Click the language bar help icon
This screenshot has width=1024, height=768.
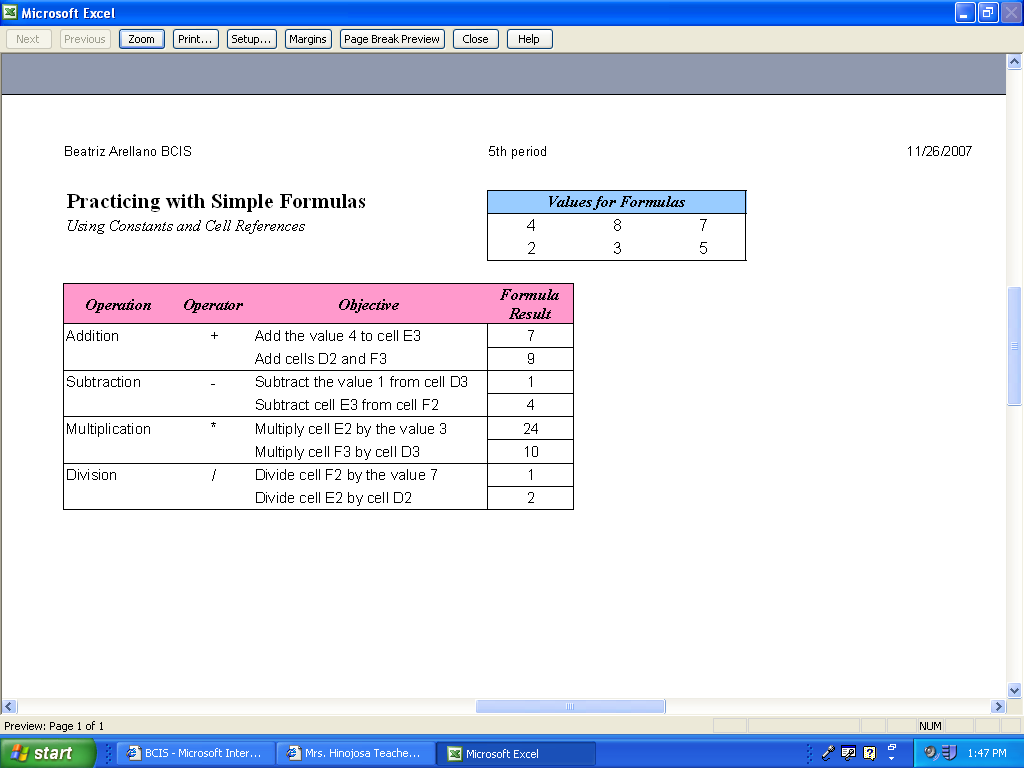(x=869, y=753)
